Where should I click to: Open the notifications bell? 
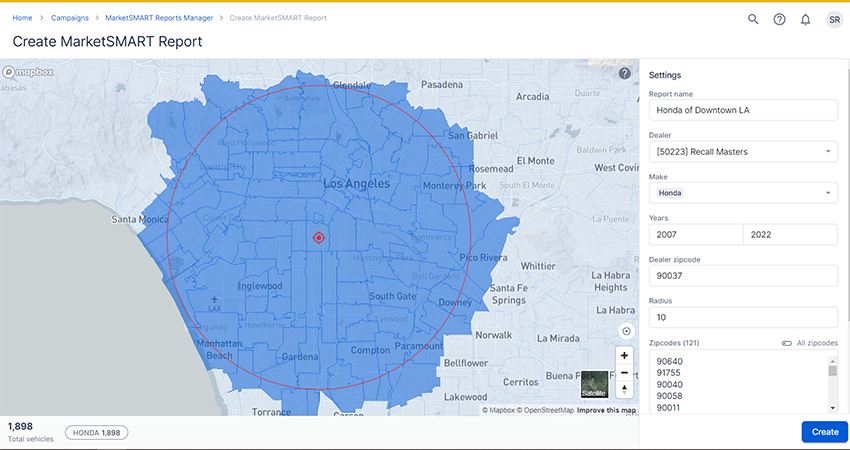click(x=806, y=20)
